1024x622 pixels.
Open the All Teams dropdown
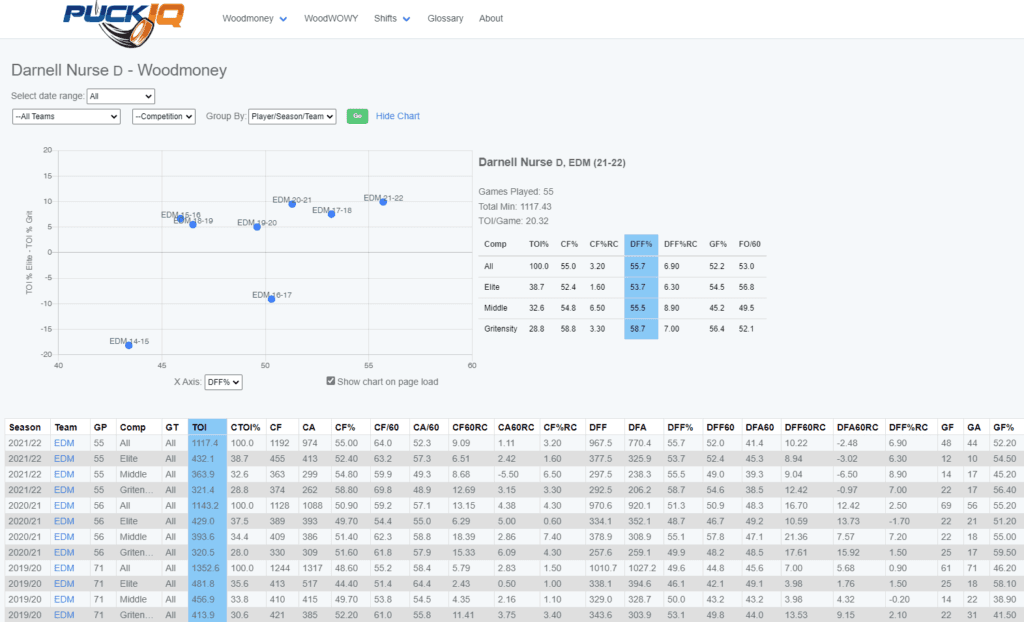[66, 117]
